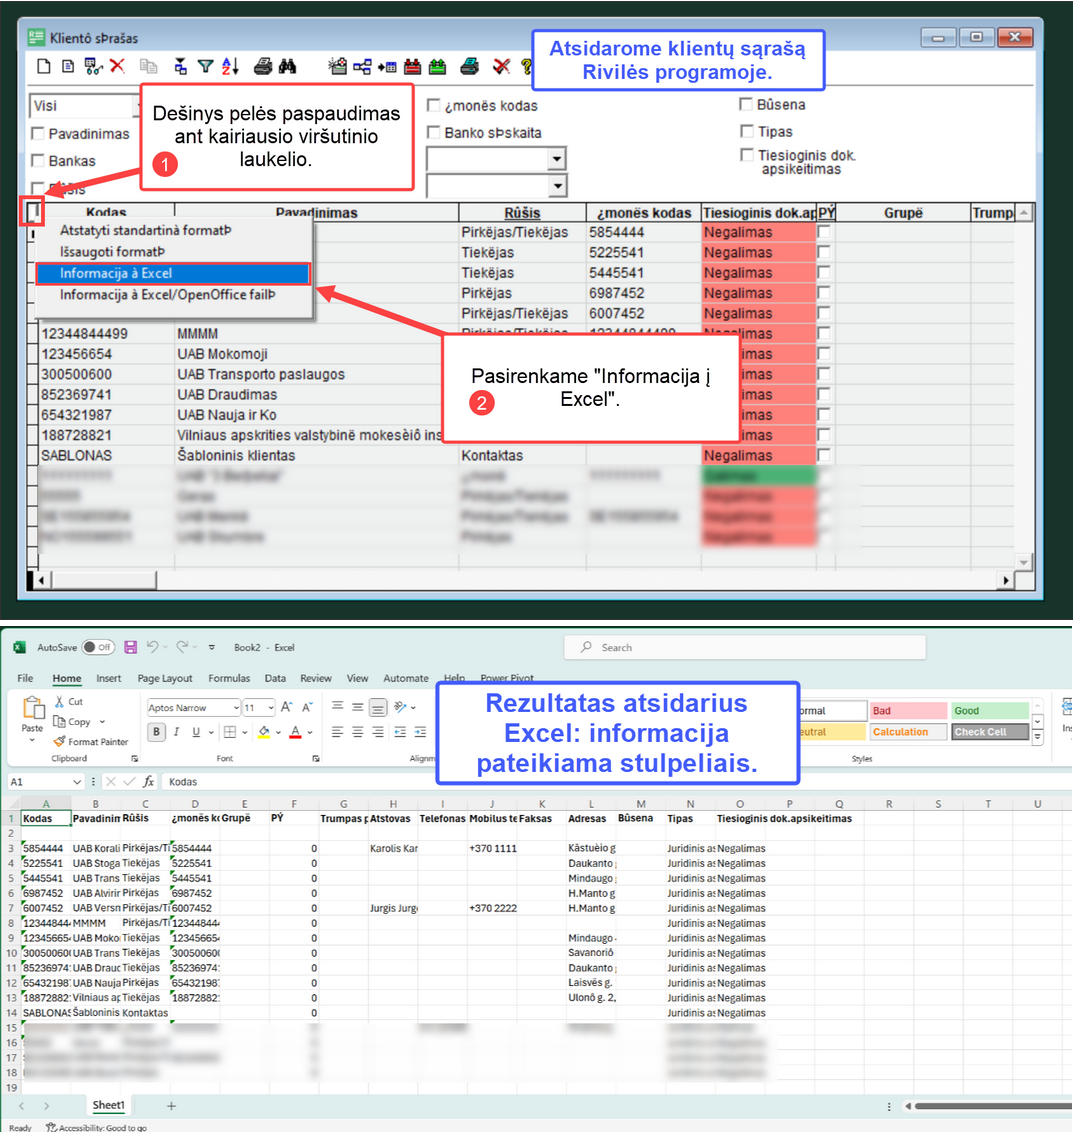Screen dimensions: 1073x1135
Task: Toggle the AutoSave switch in Excel
Action: (98, 647)
